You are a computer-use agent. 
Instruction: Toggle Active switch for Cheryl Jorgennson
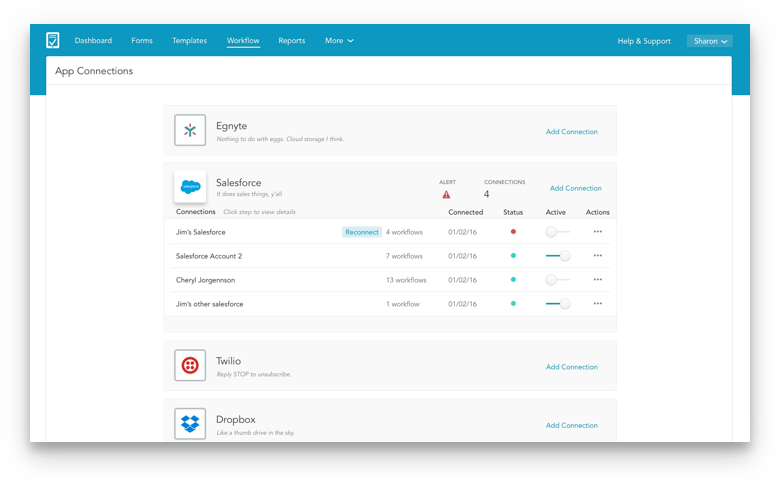pos(558,280)
